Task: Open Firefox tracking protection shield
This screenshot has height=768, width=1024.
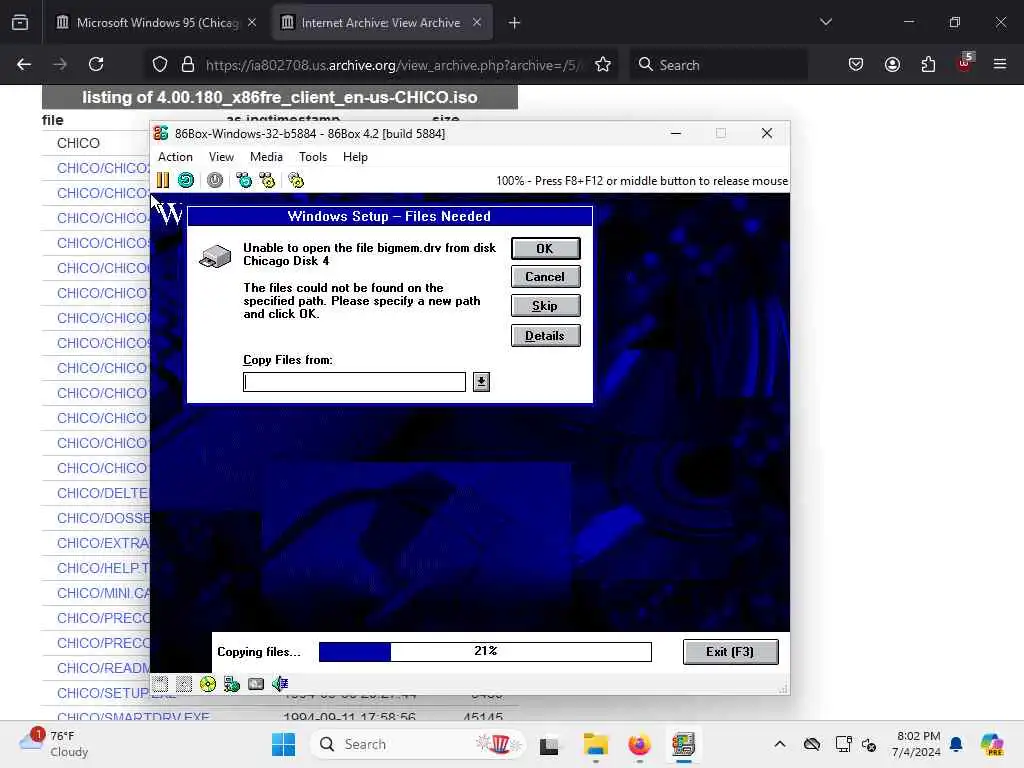Action: click(160, 64)
